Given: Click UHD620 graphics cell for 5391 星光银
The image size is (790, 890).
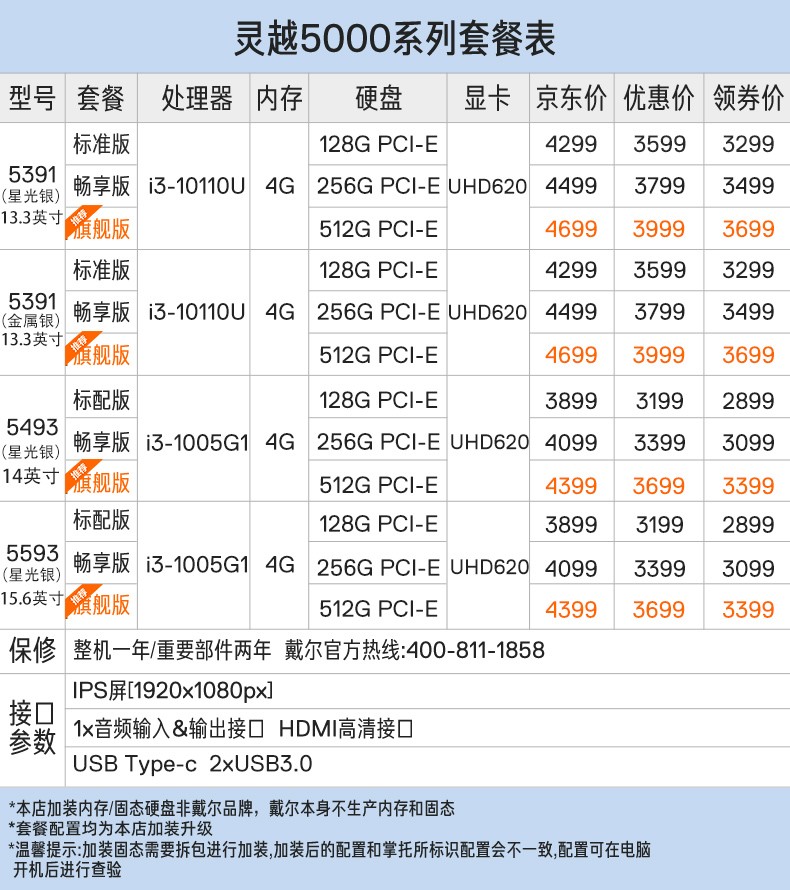Looking at the screenshot, I should [x=488, y=187].
